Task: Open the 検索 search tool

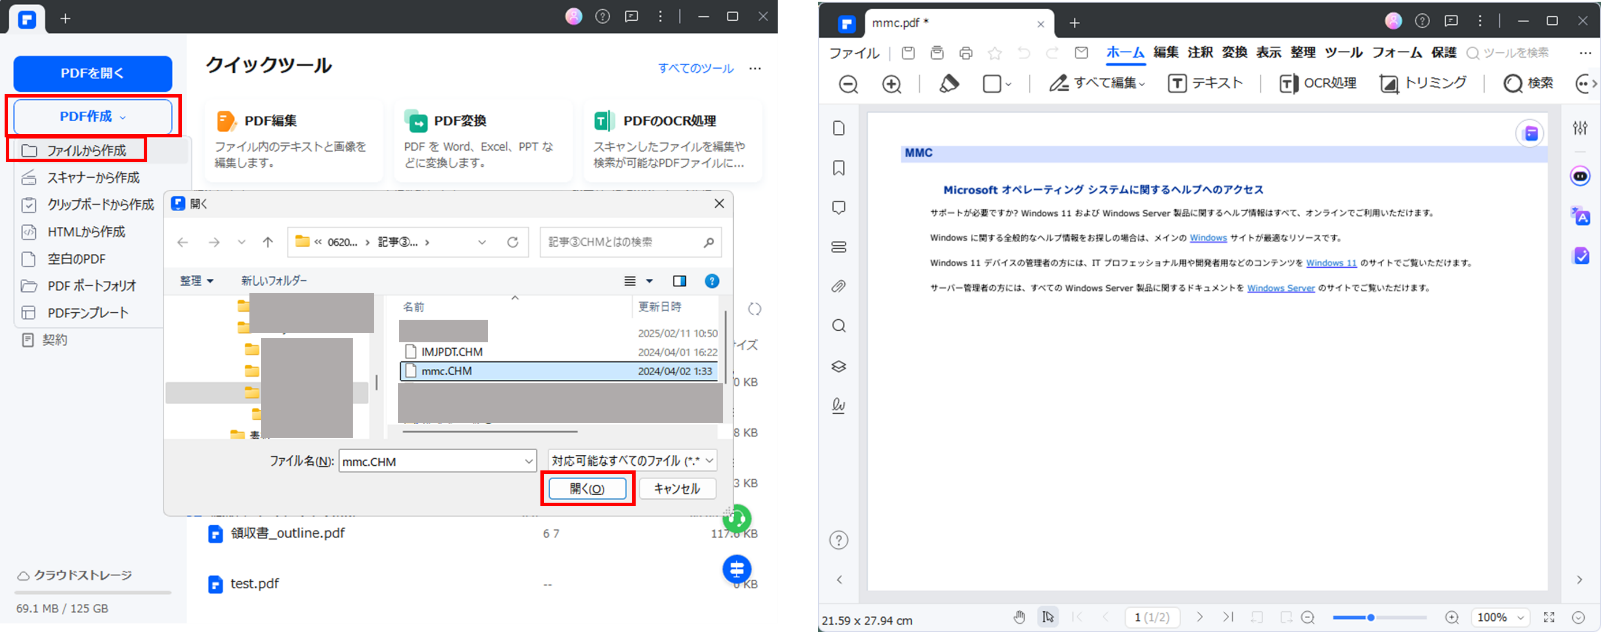Action: (x=1529, y=84)
